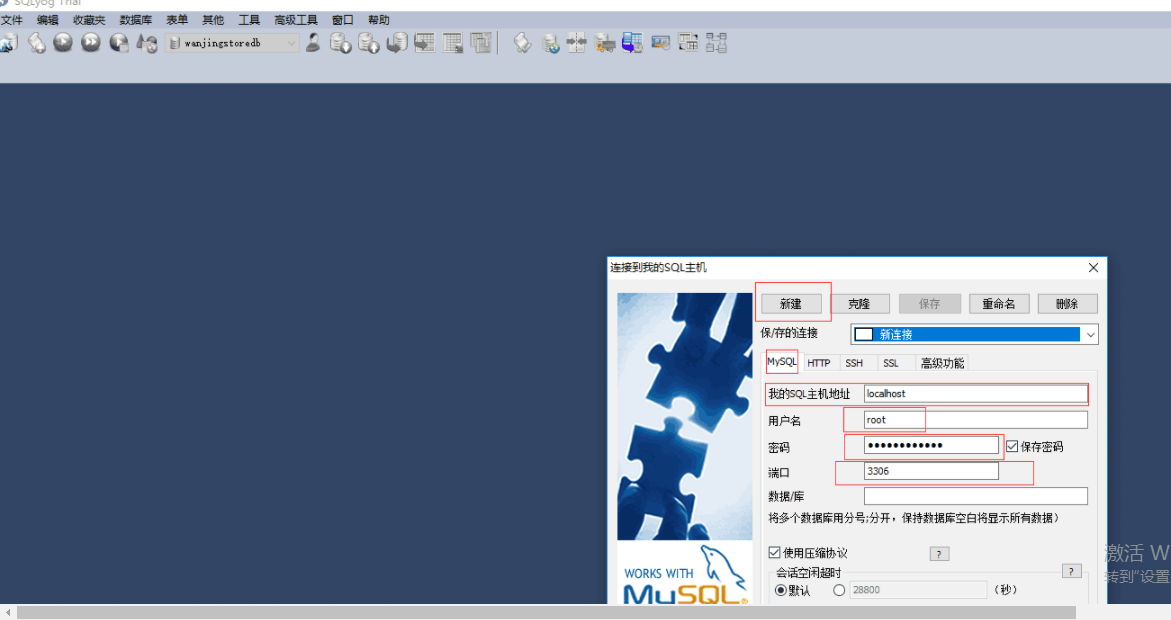Toggle the 保存密码 checkbox
Screen dimensions: 1171x620
1012,446
